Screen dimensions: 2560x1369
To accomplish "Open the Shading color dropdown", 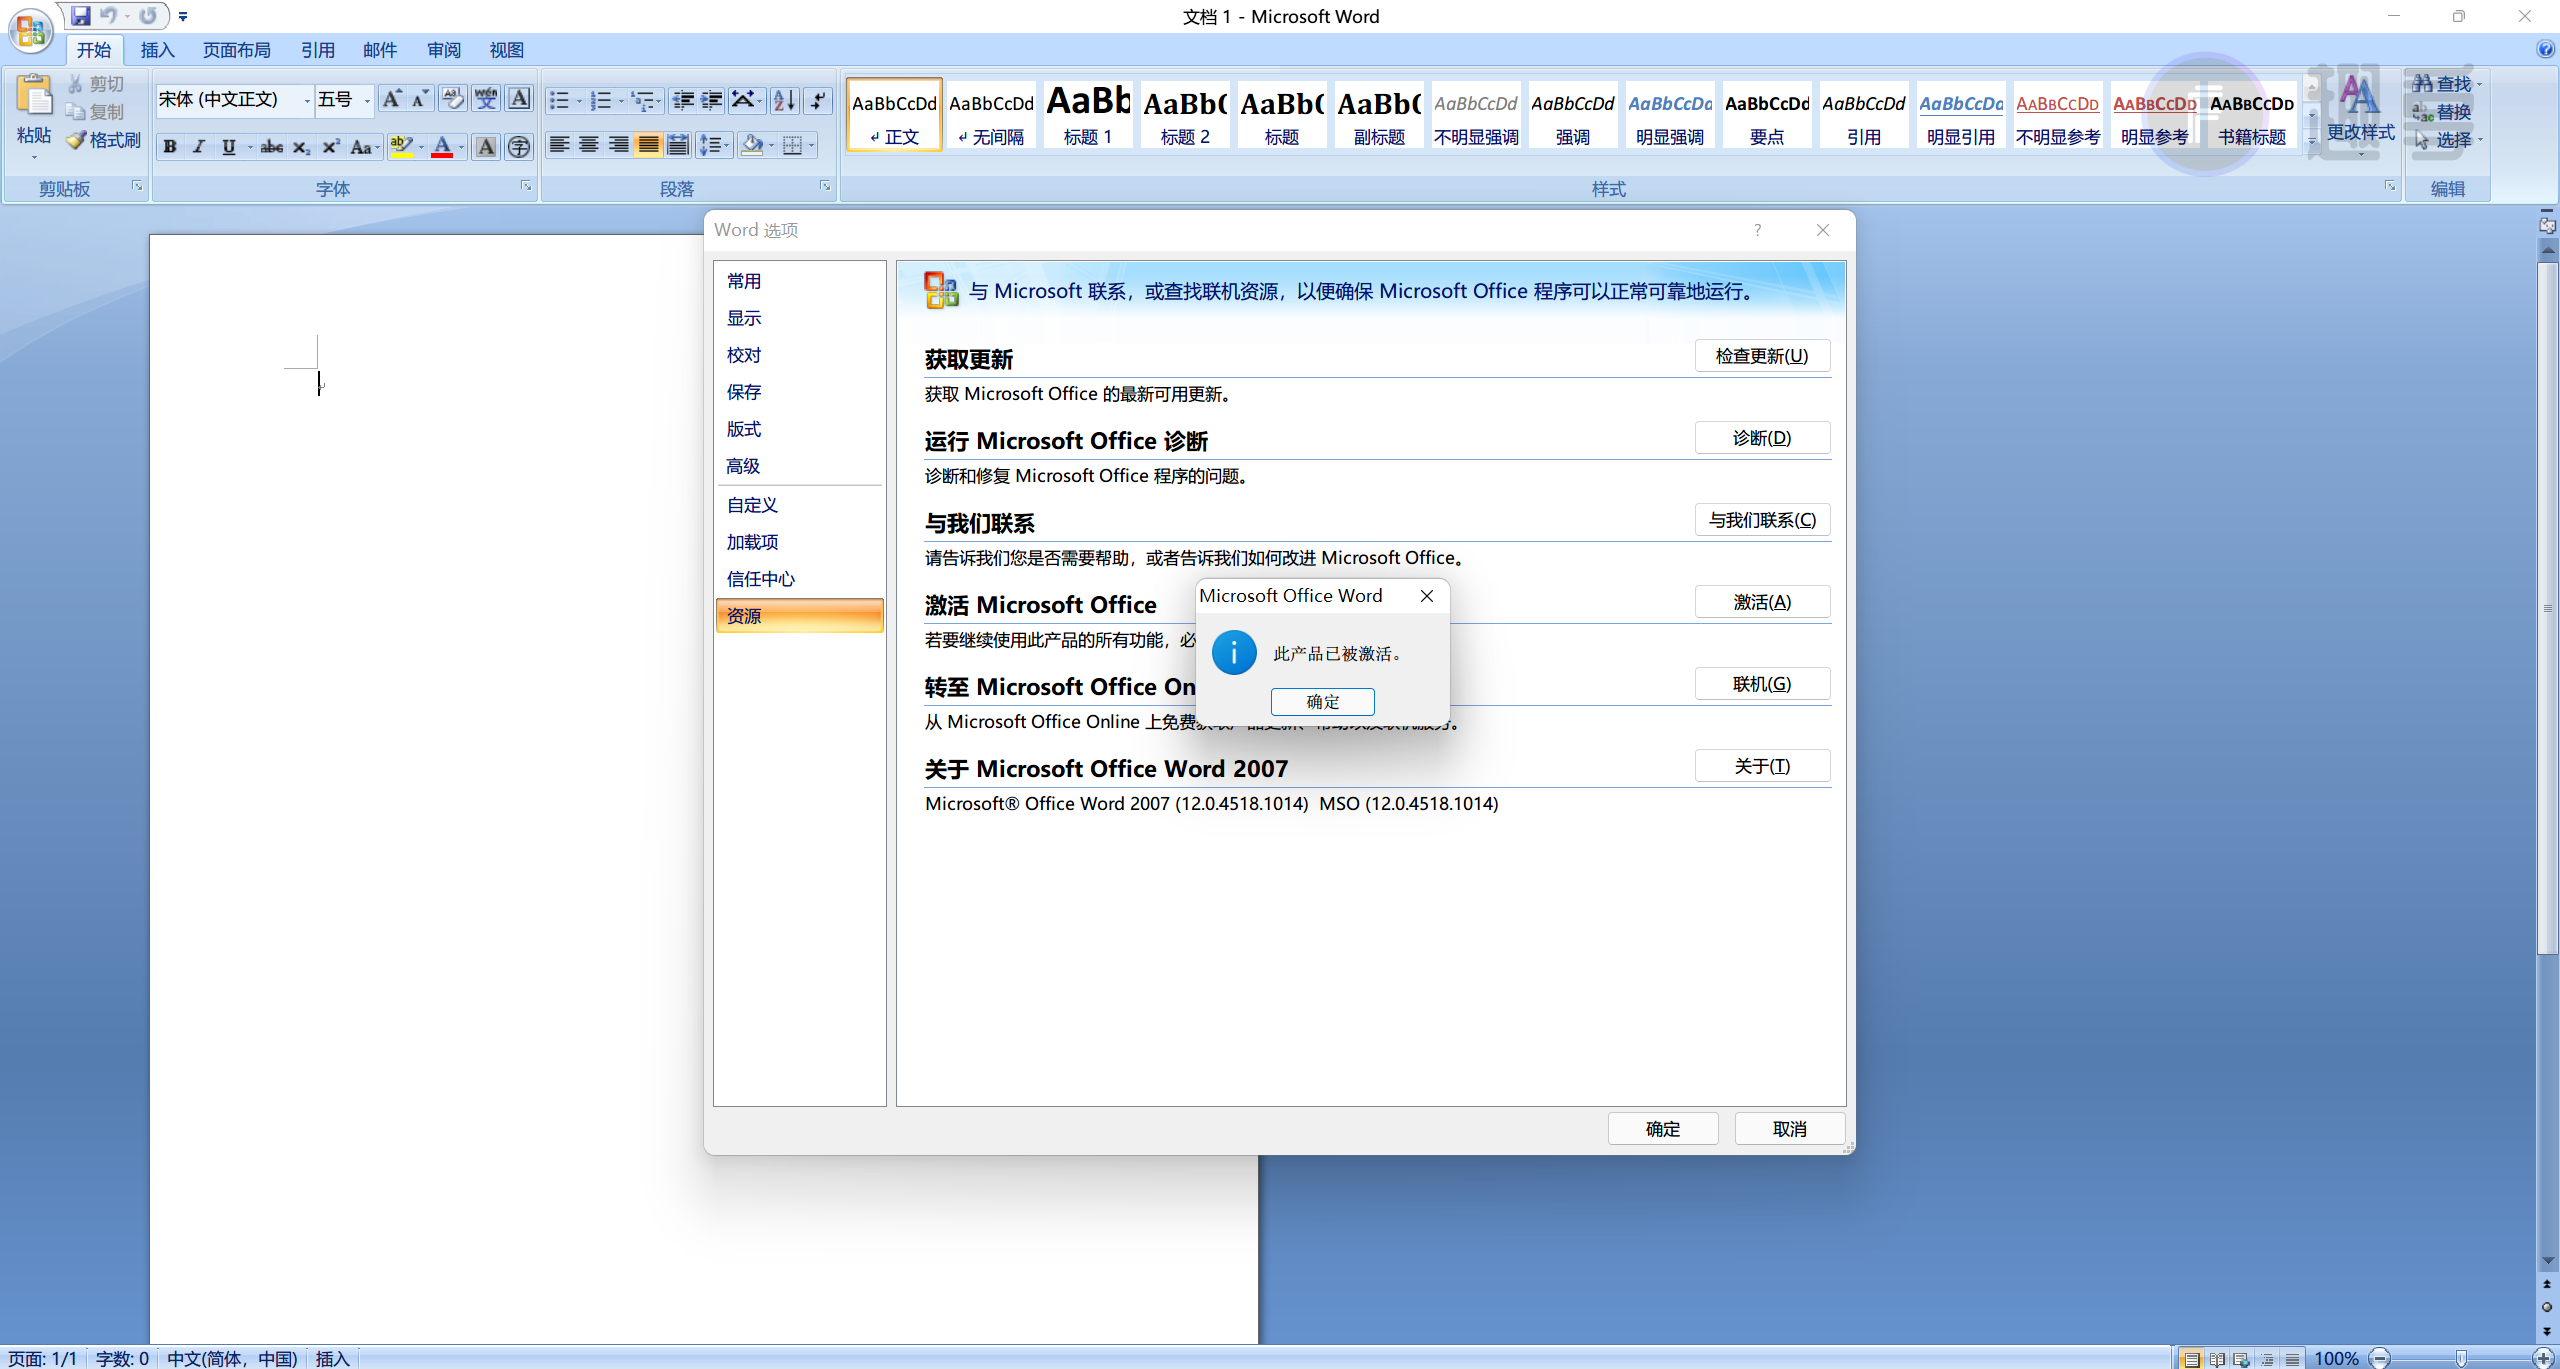I will 771,146.
